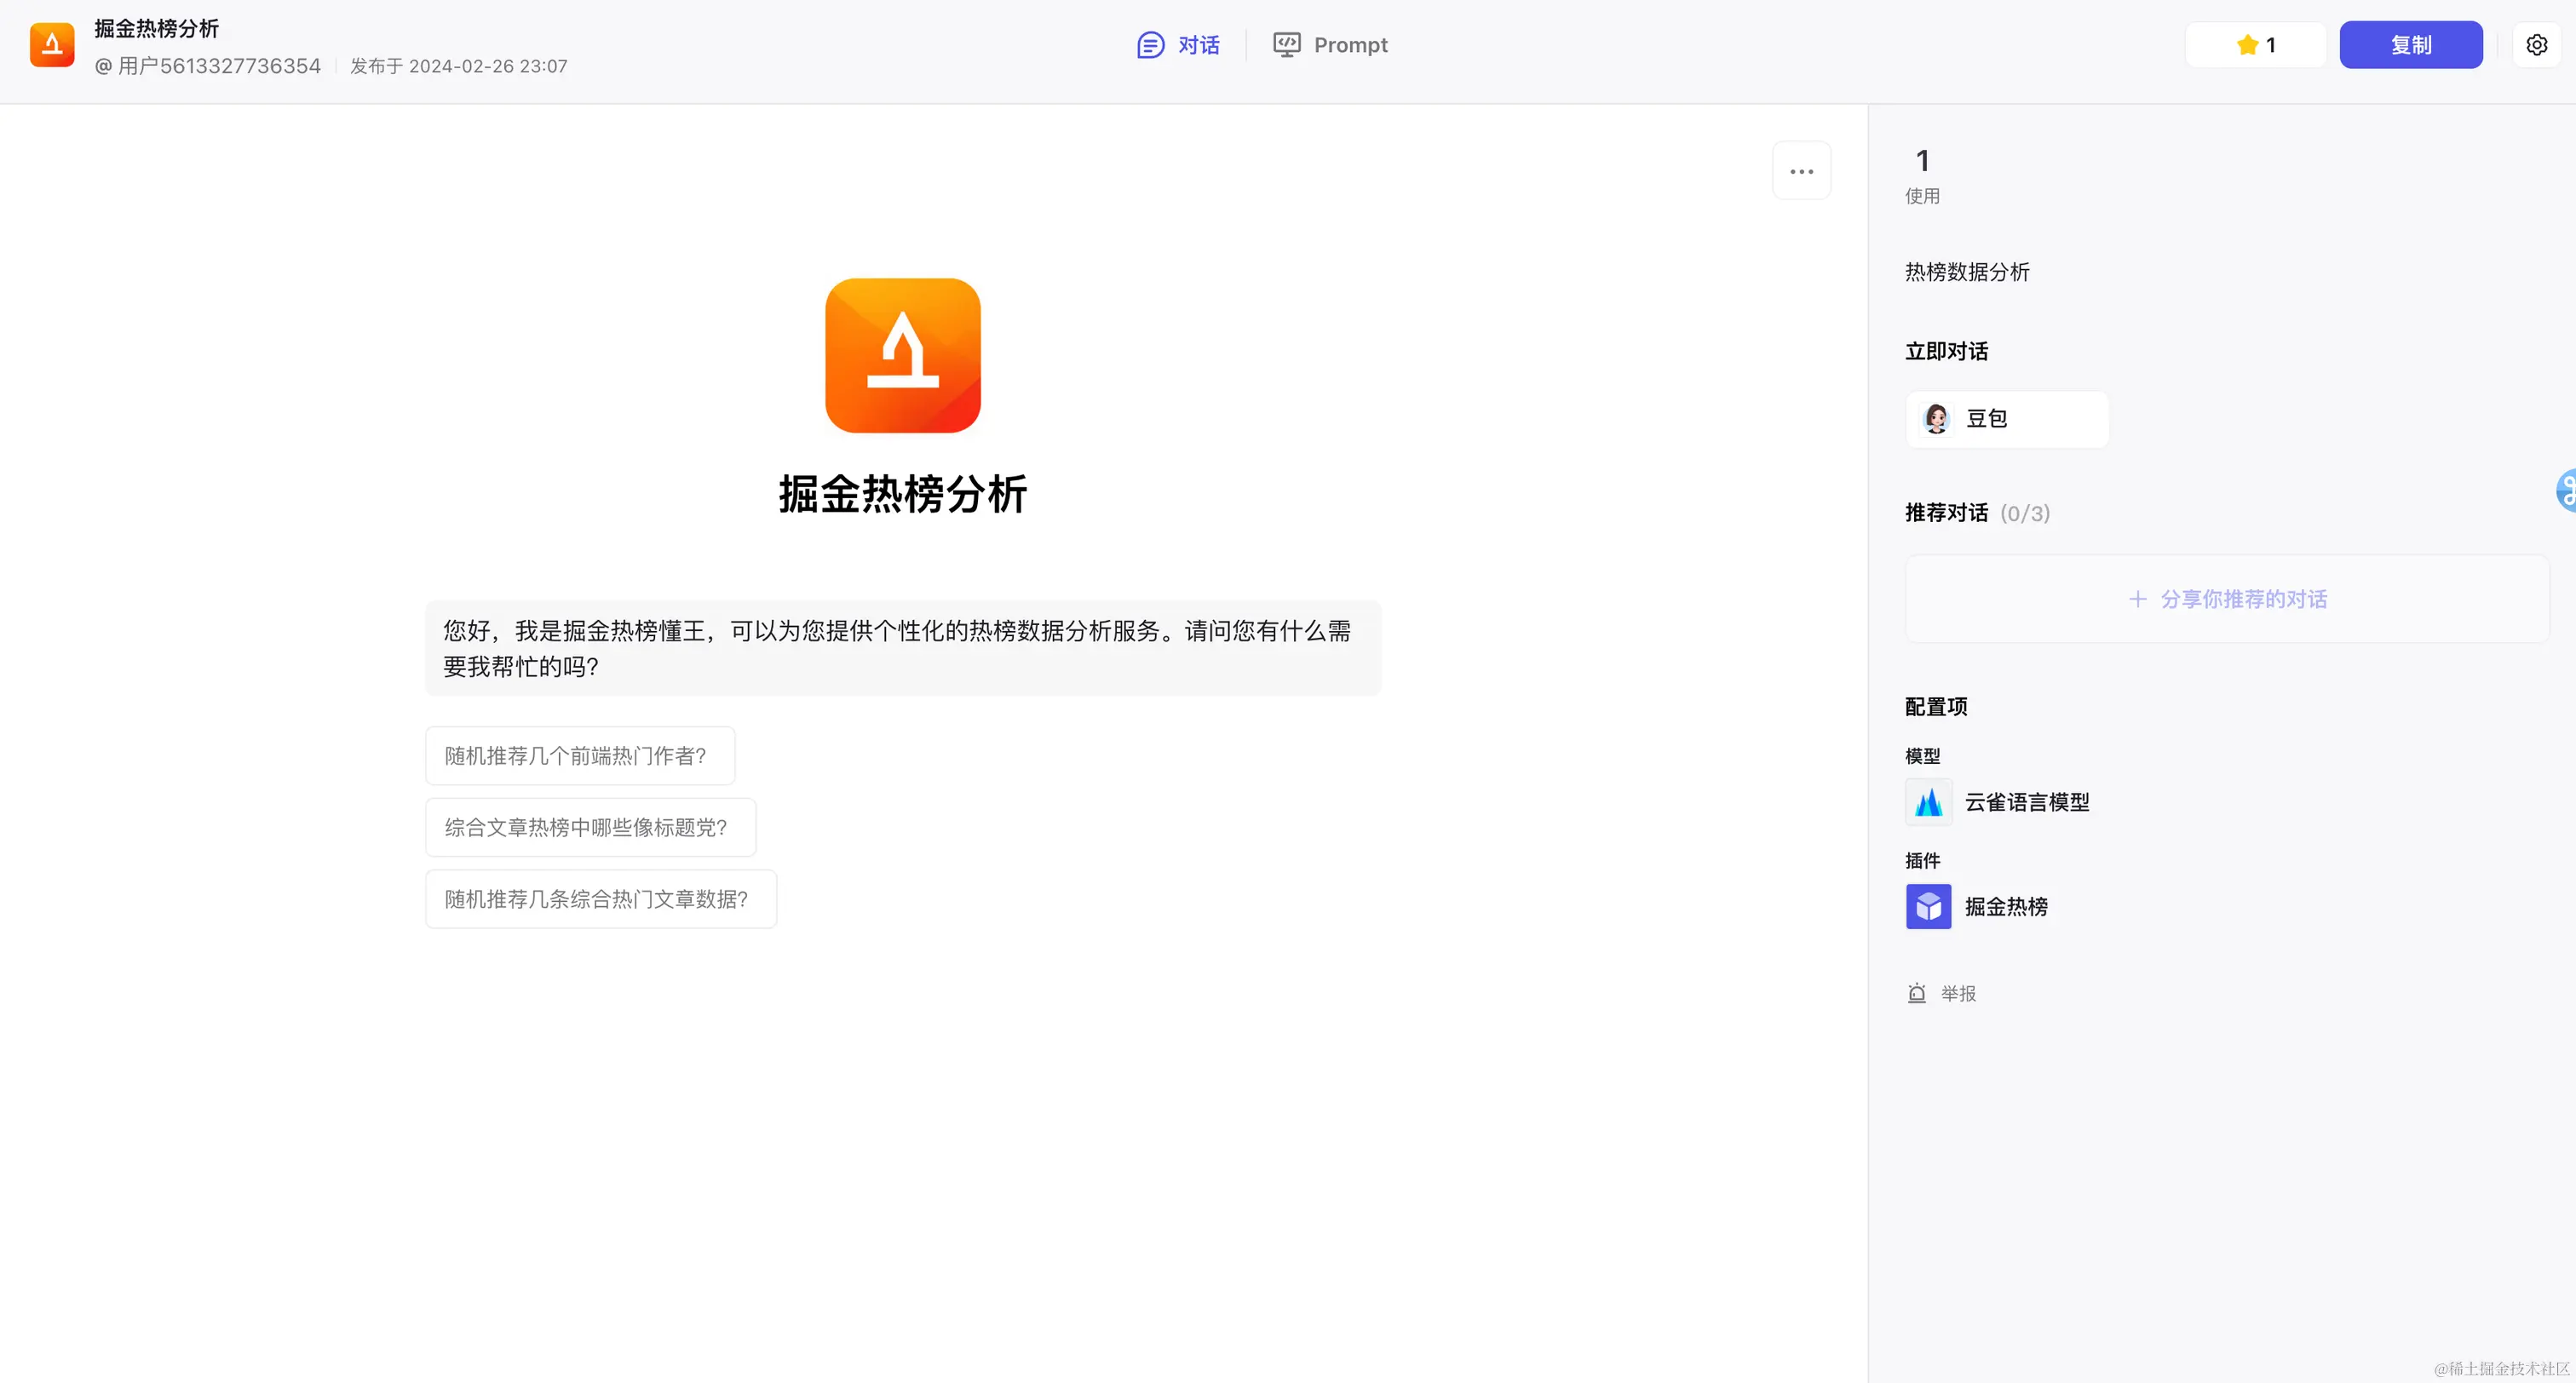Screen dimensions: 2576x1383
Task: Click the floating blue icon at right edge
Action: (x=2565, y=490)
